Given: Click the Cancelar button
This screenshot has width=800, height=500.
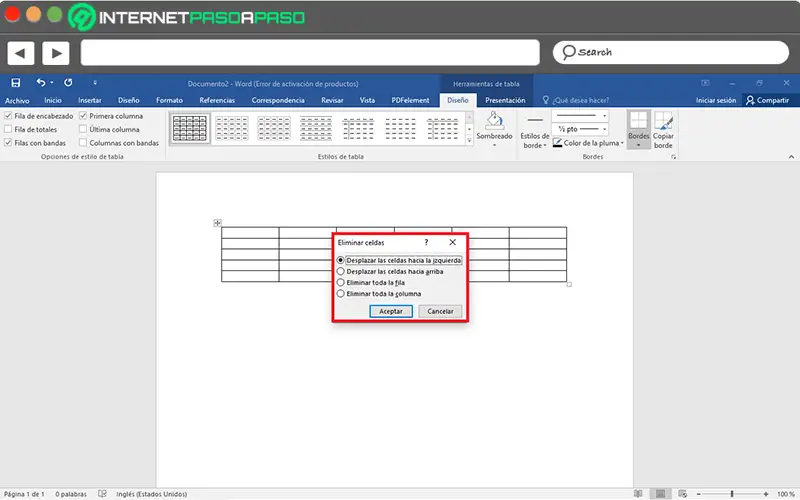Looking at the screenshot, I should point(440,311).
